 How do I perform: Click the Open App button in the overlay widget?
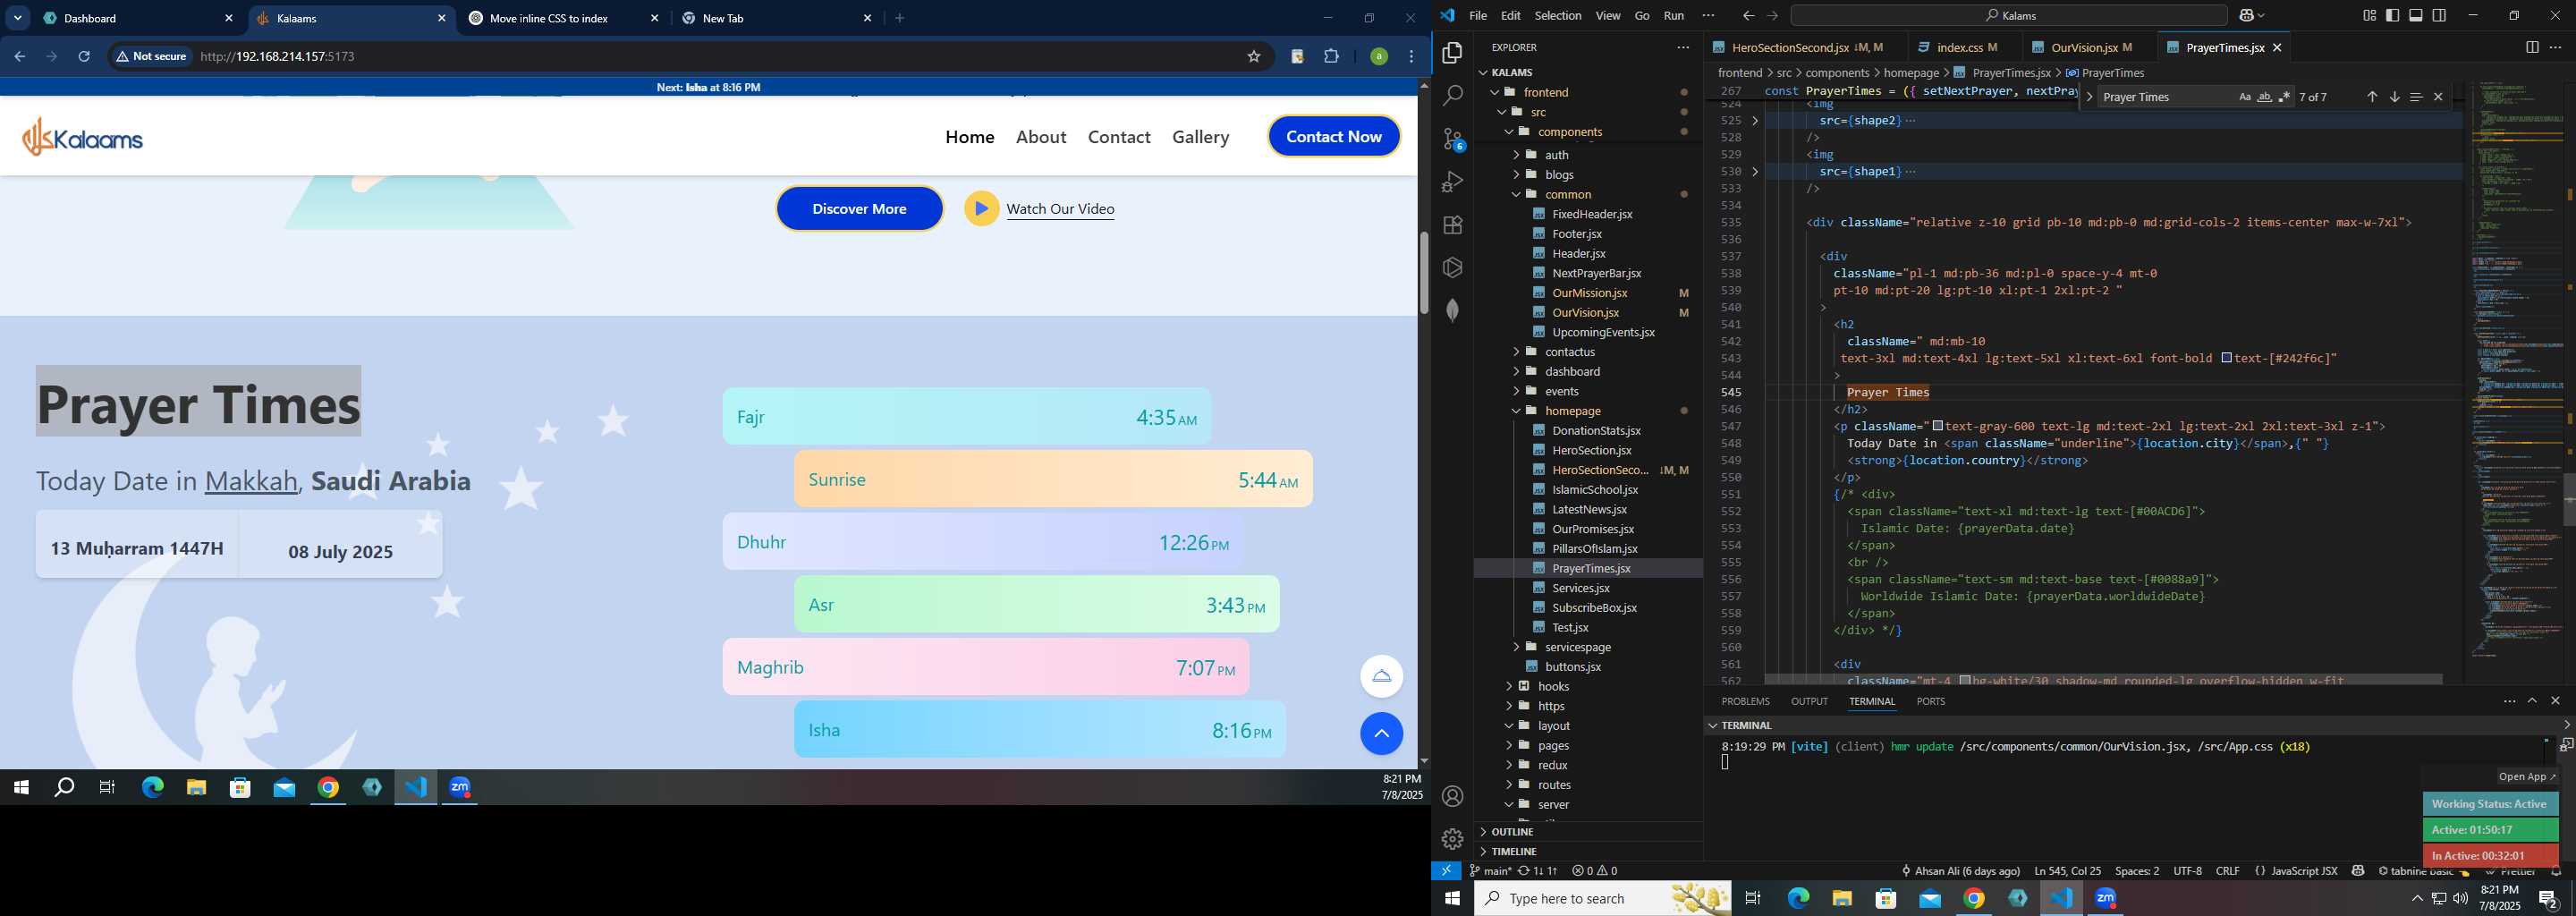(x=2526, y=777)
